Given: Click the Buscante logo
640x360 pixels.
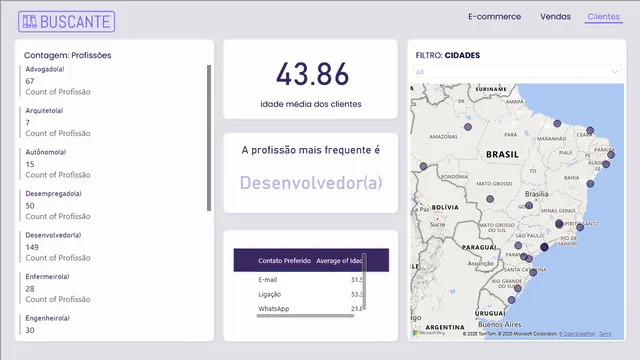Looking at the screenshot, I should point(67,22).
